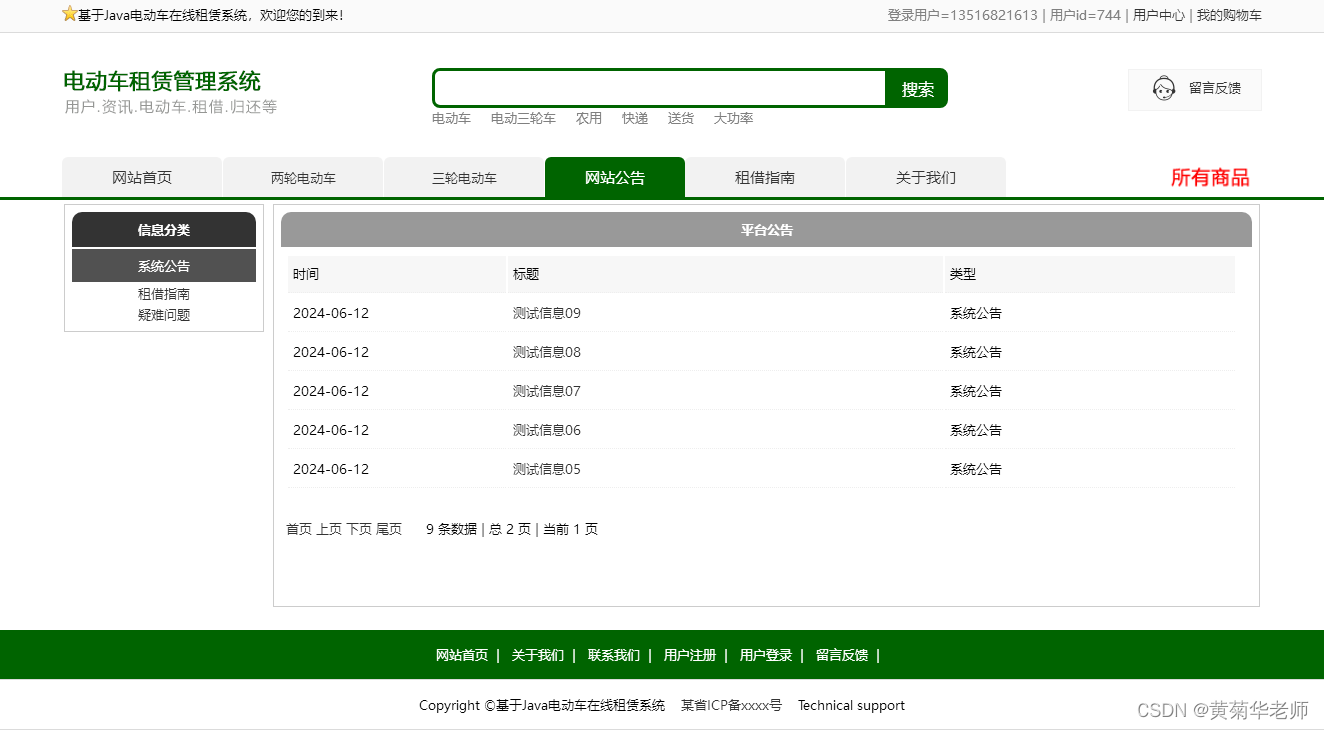Select 租借指南 in the sidebar categories
The height and width of the screenshot is (730, 1324).
coord(164,294)
